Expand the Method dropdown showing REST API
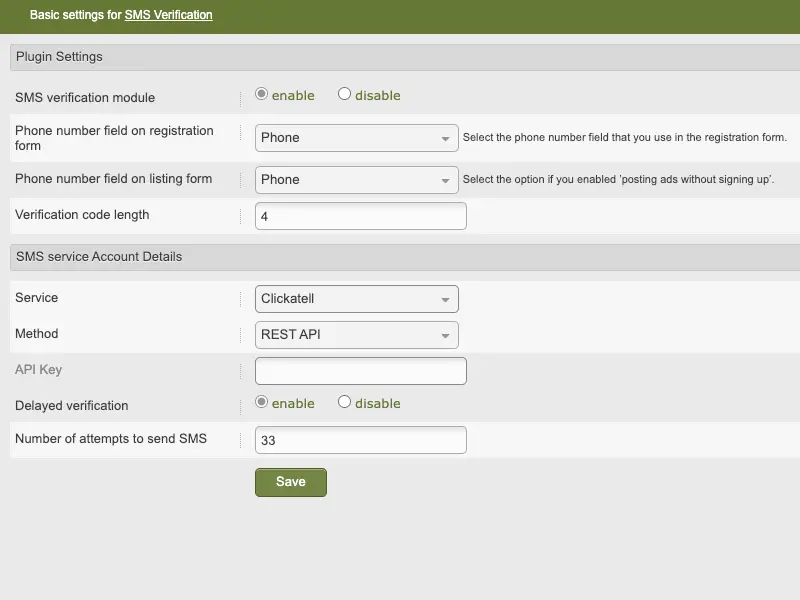This screenshot has width=800, height=600. [x=356, y=334]
